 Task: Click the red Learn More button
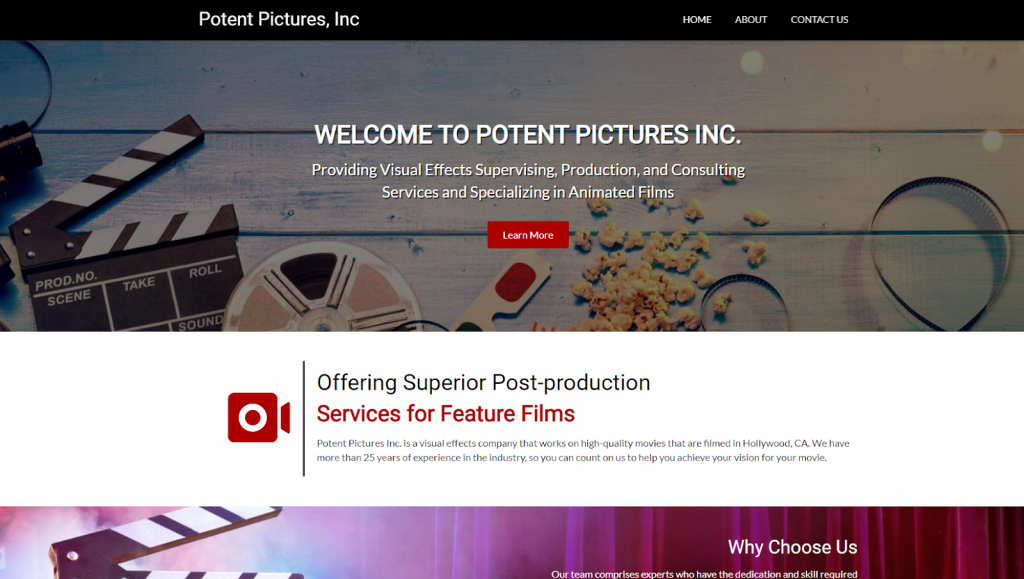point(528,235)
